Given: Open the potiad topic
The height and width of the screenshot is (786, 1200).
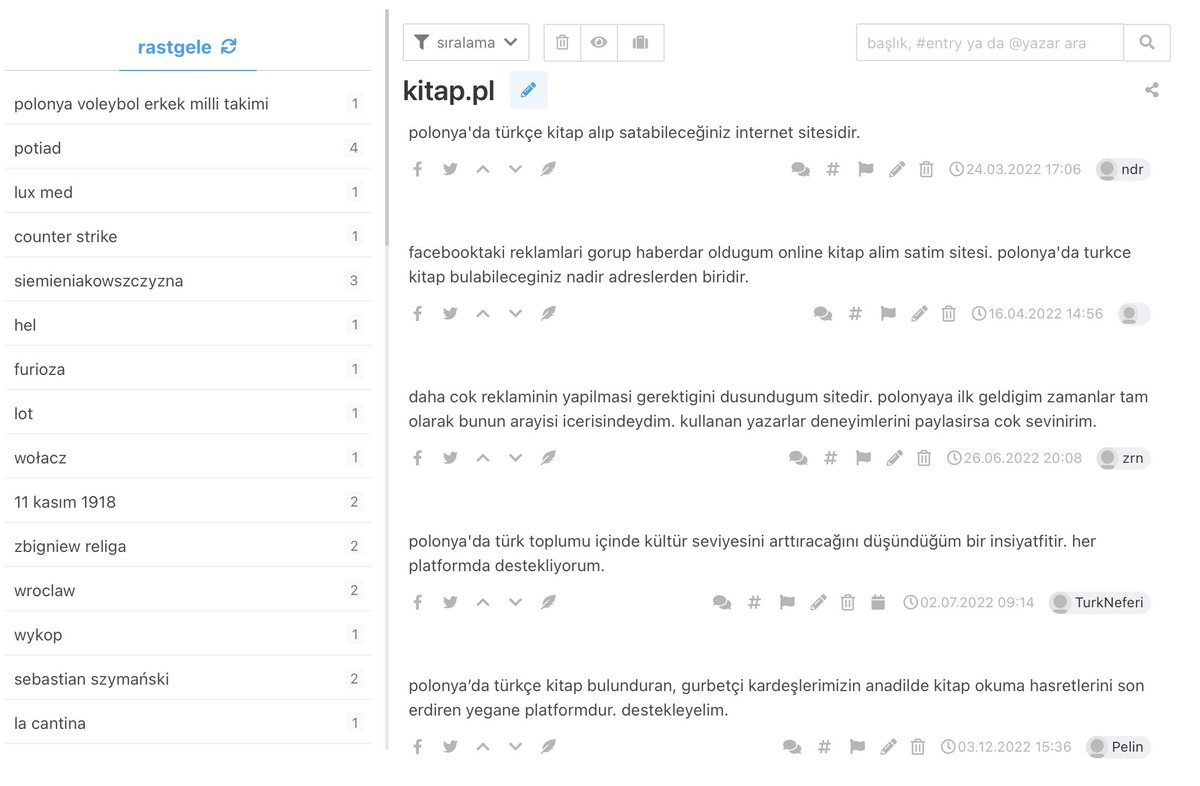Looking at the screenshot, I should tap(187, 148).
